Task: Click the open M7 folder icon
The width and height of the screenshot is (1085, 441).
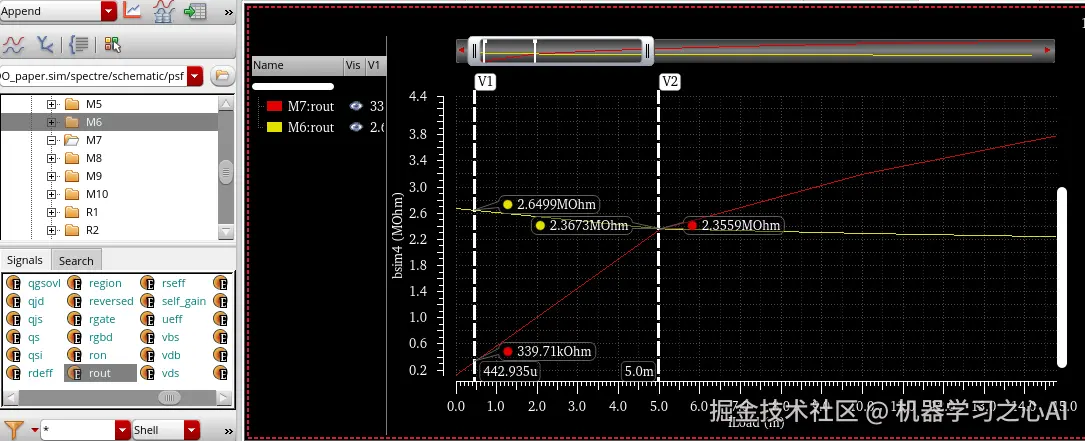Action: click(72, 140)
